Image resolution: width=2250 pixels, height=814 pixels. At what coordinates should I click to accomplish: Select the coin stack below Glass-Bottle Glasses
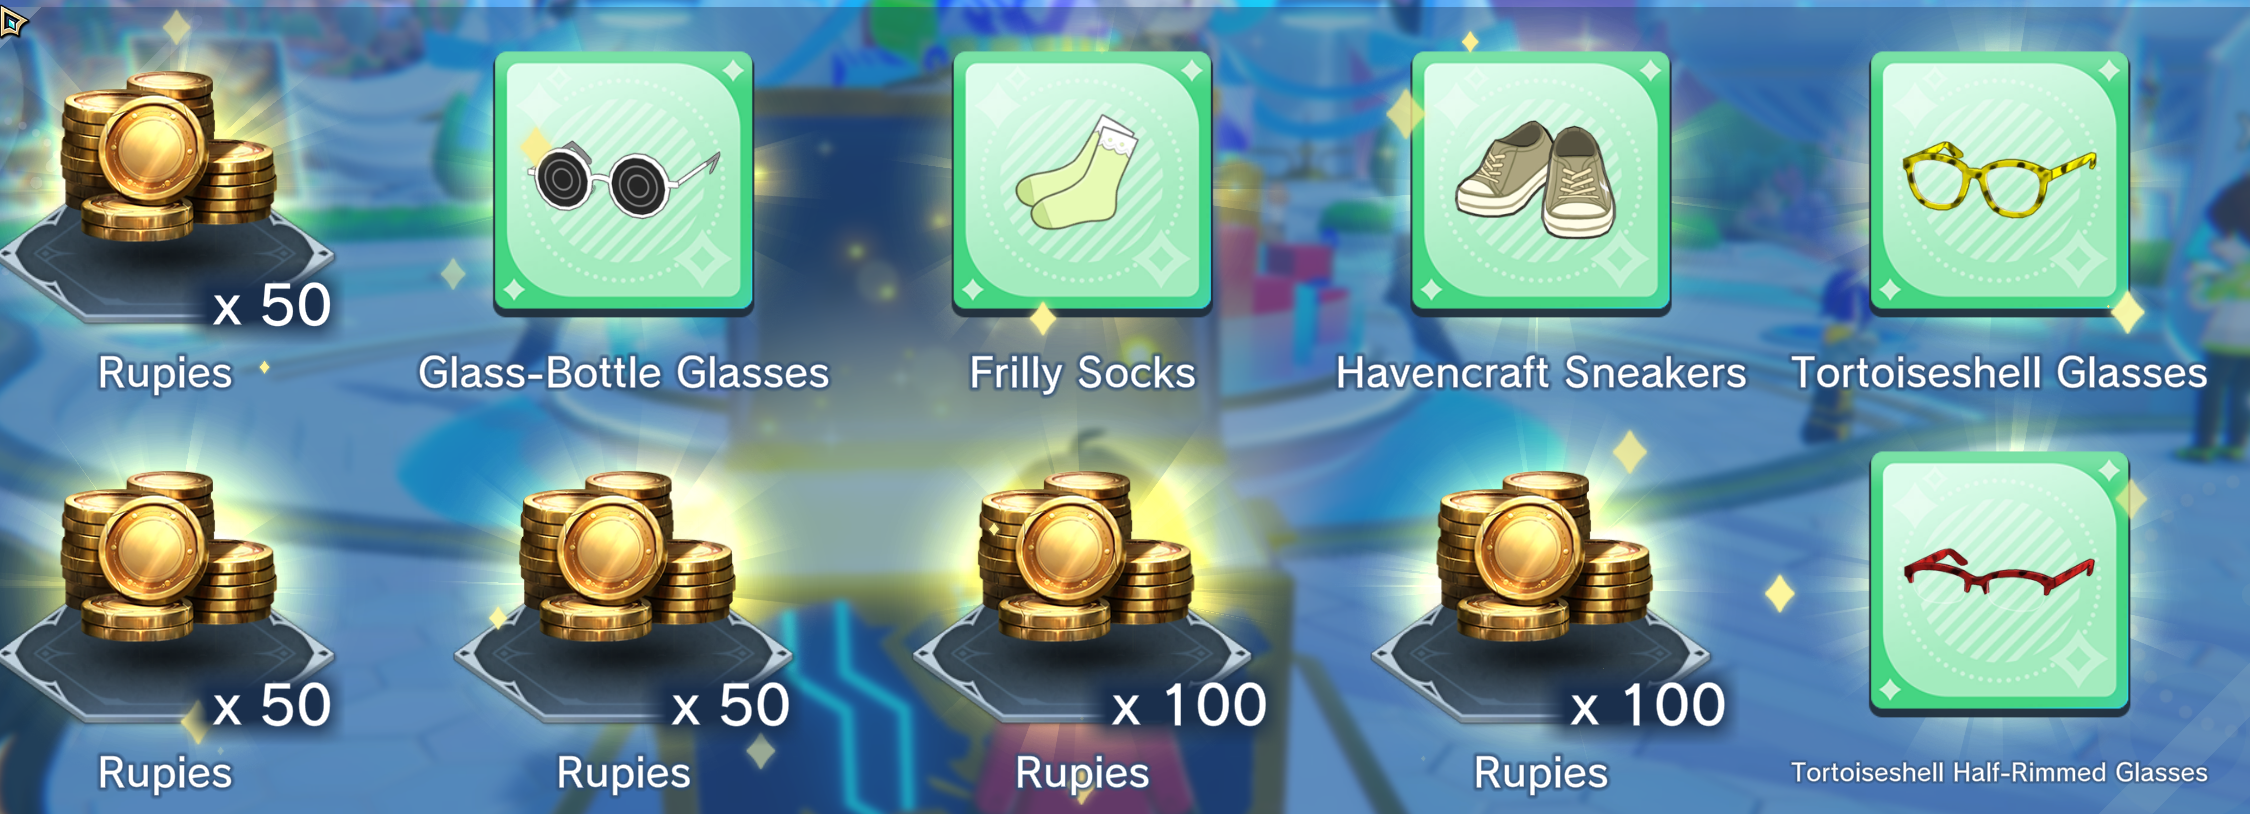626,557
